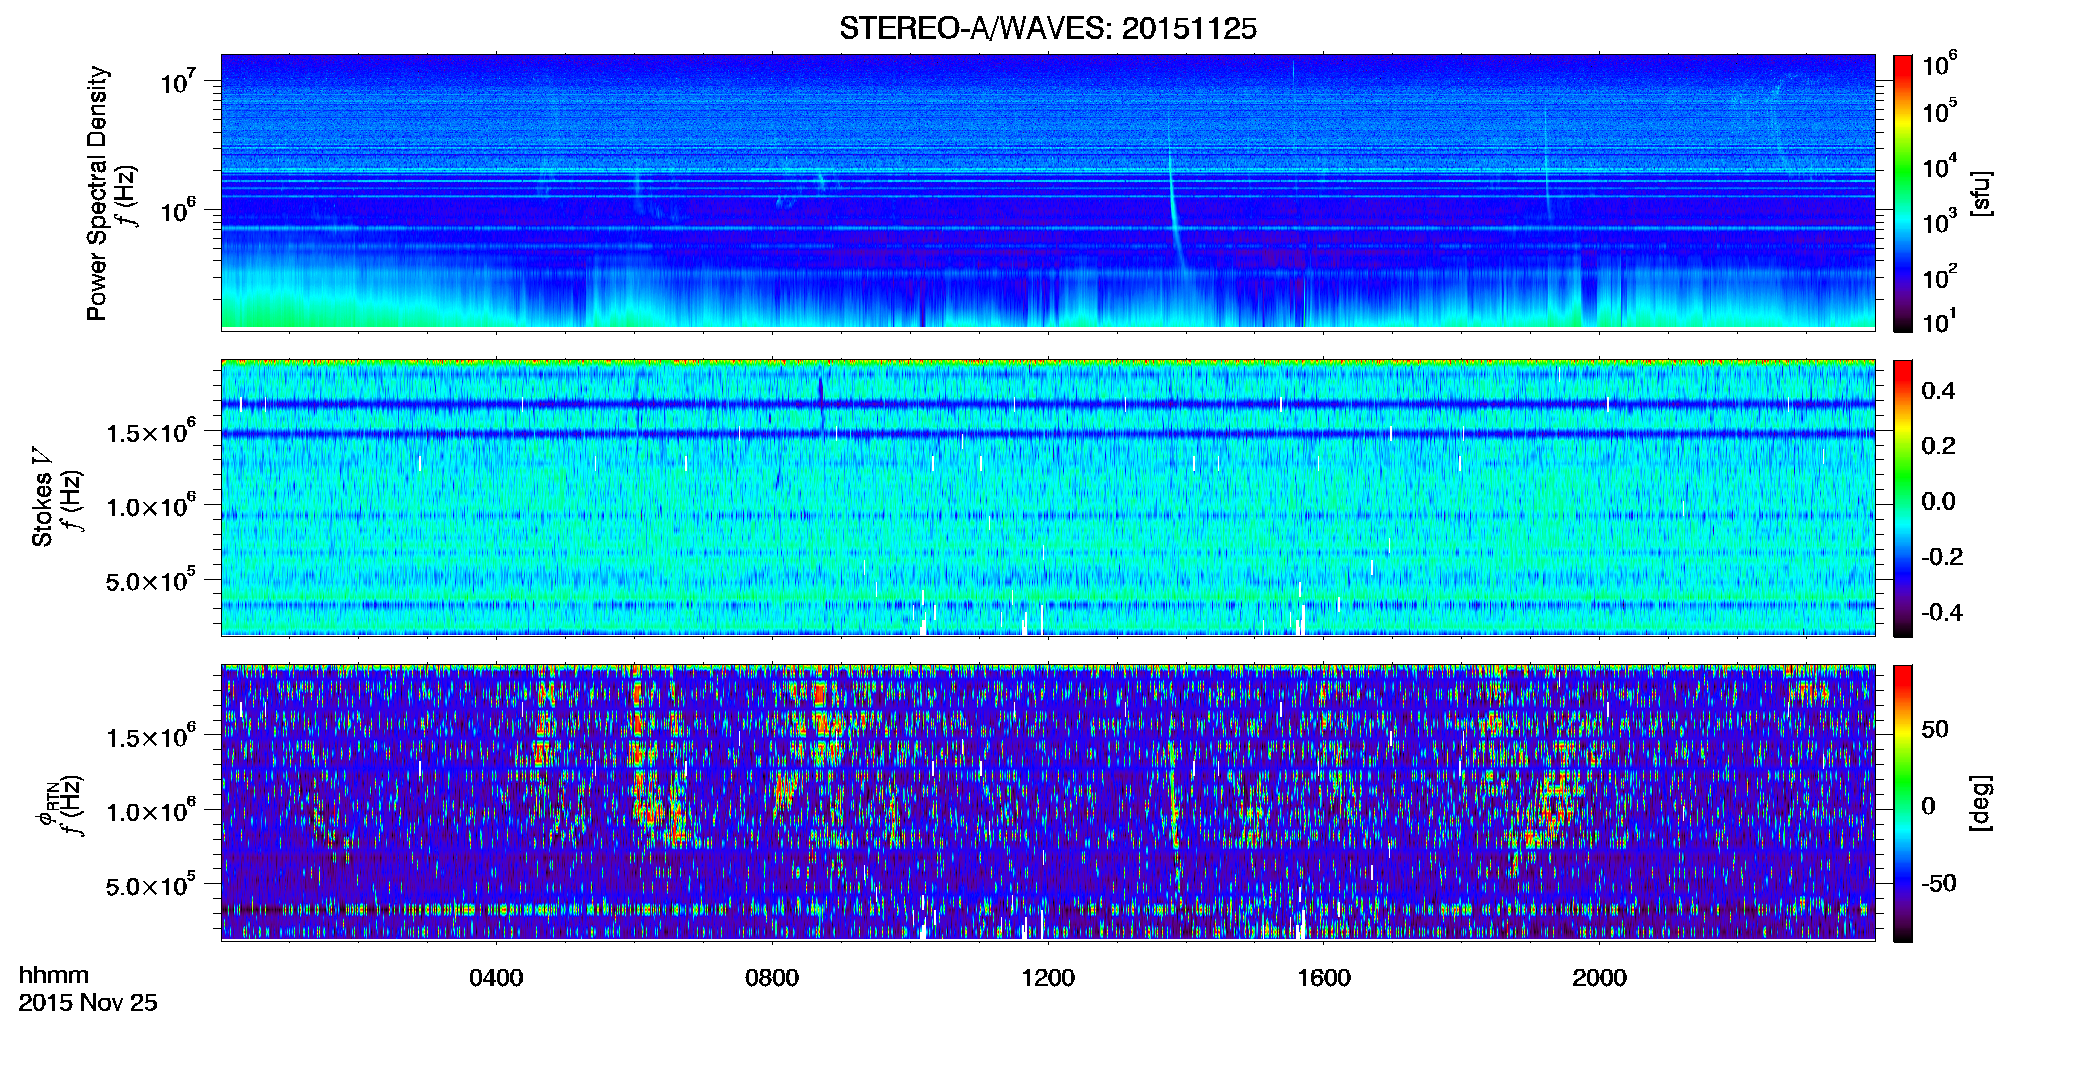2096x1080 pixels.
Task: Click the 10^7 frequency tick in top panel
Action: (x=178, y=81)
